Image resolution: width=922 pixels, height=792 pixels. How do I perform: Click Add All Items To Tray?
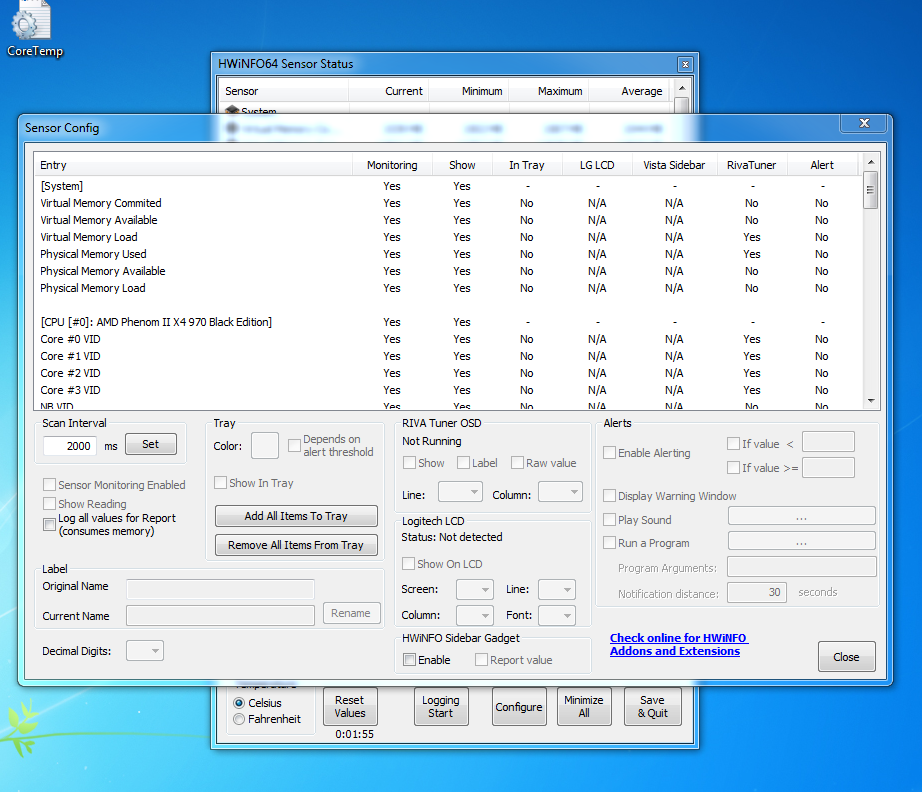pos(296,516)
